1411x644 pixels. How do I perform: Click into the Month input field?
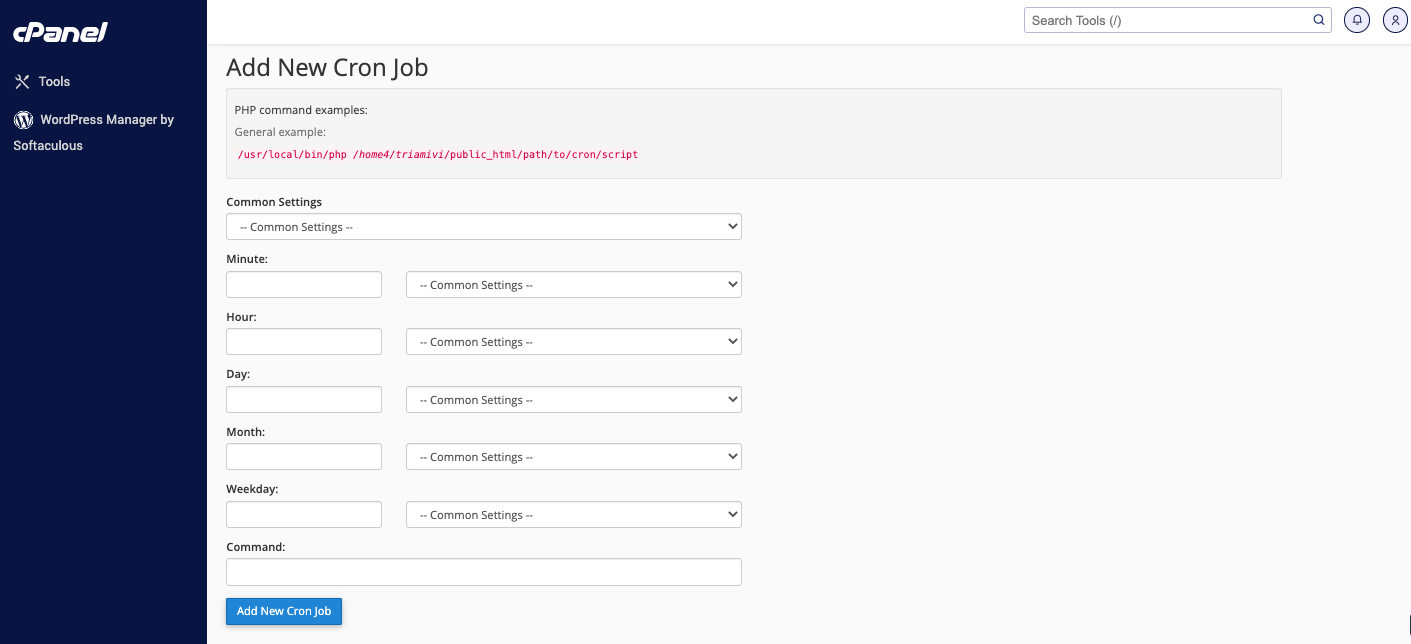click(304, 457)
